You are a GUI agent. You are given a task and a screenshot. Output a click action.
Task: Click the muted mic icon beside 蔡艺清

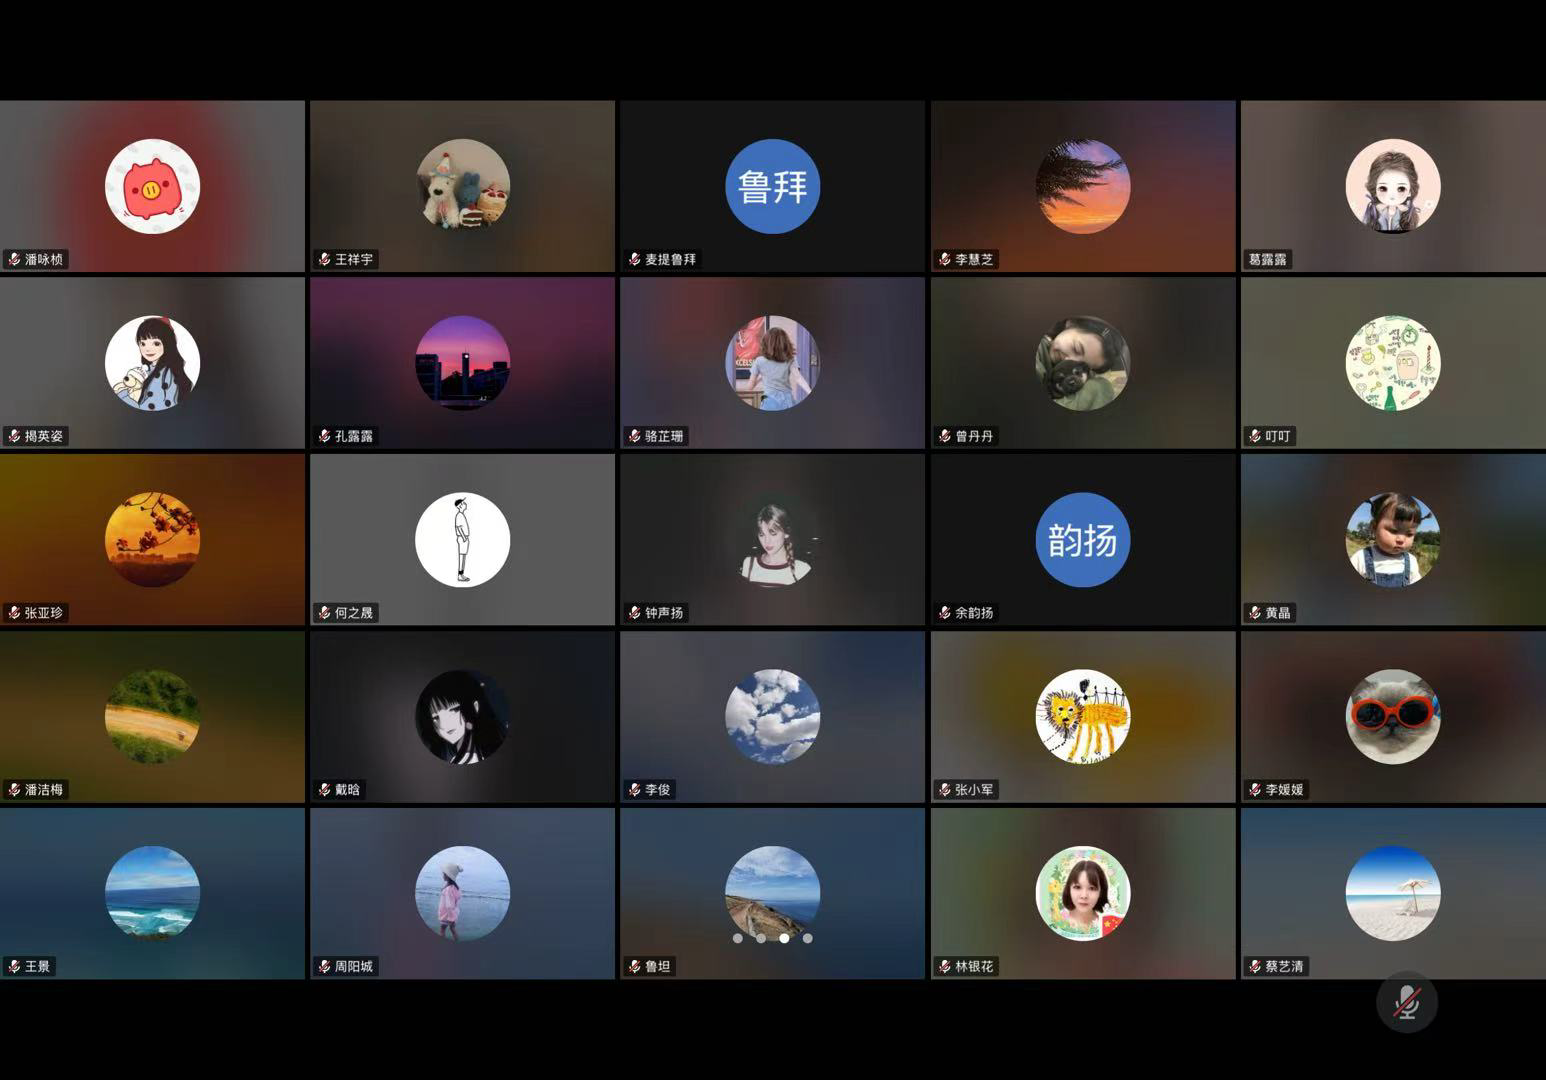coord(1254,967)
